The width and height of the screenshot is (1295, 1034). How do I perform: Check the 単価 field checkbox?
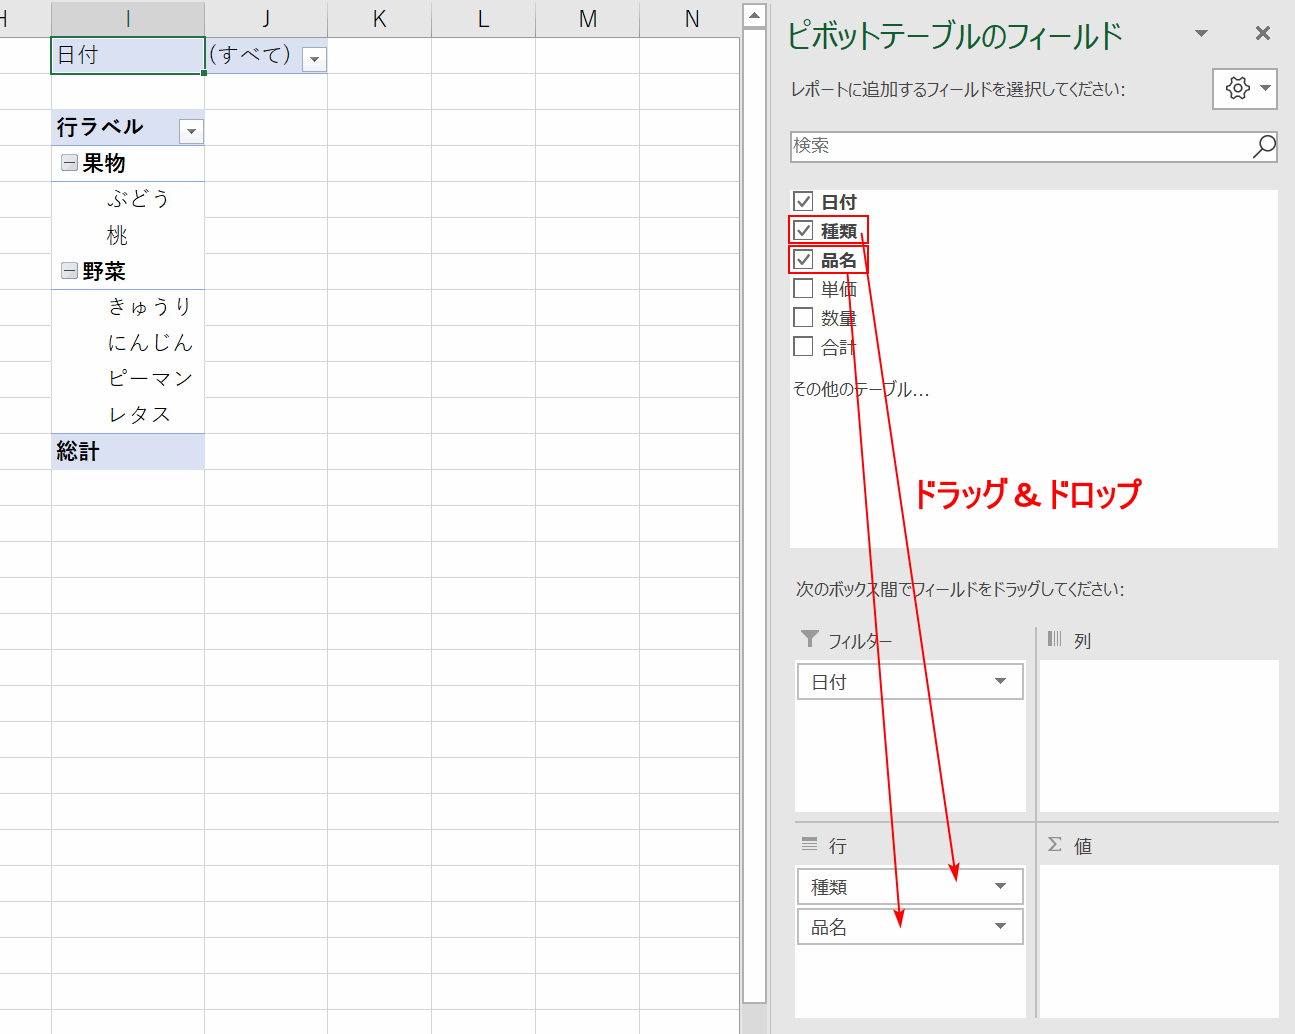803,289
